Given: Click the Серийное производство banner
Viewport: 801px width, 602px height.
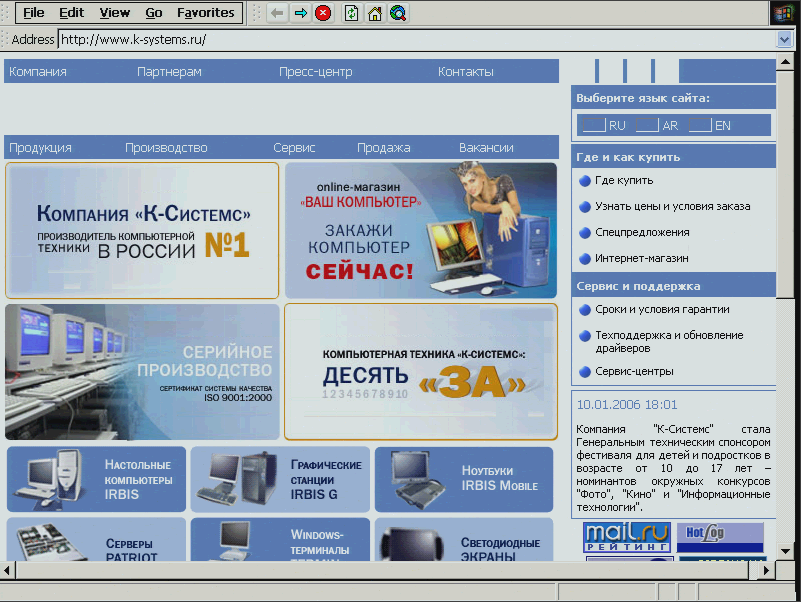Looking at the screenshot, I should coord(142,372).
